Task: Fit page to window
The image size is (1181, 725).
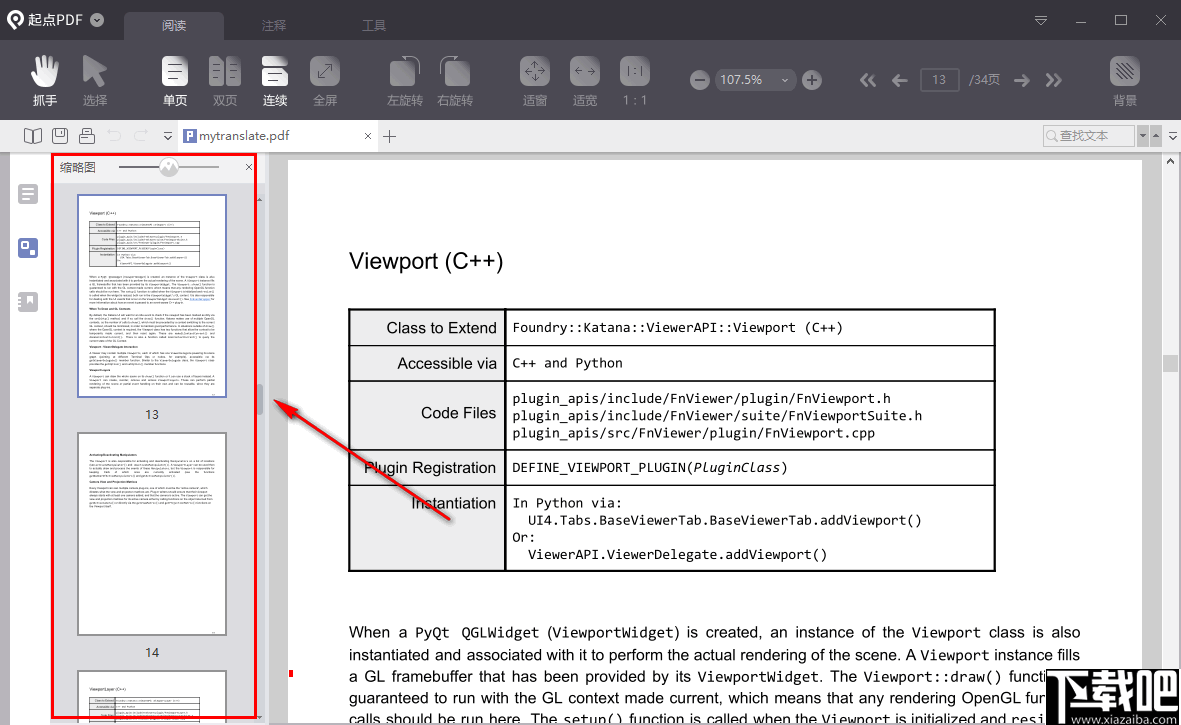Action: pyautogui.click(x=535, y=80)
